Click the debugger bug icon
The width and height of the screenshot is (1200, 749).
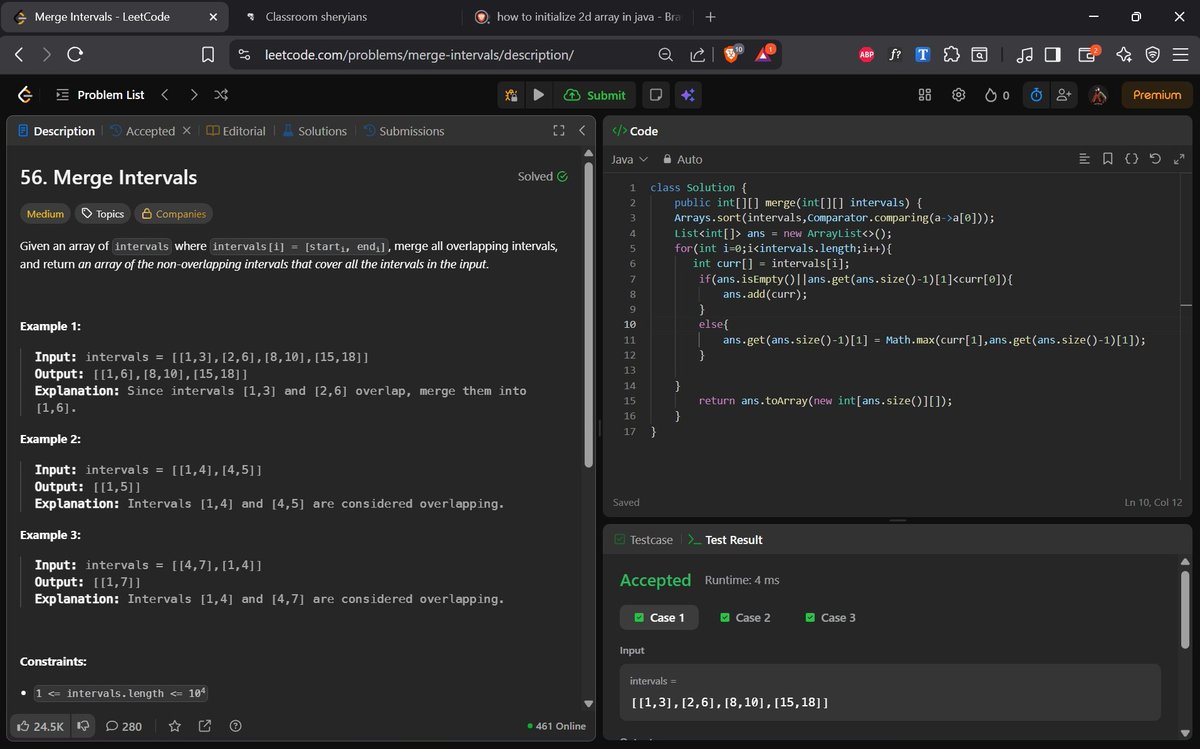[x=511, y=95]
